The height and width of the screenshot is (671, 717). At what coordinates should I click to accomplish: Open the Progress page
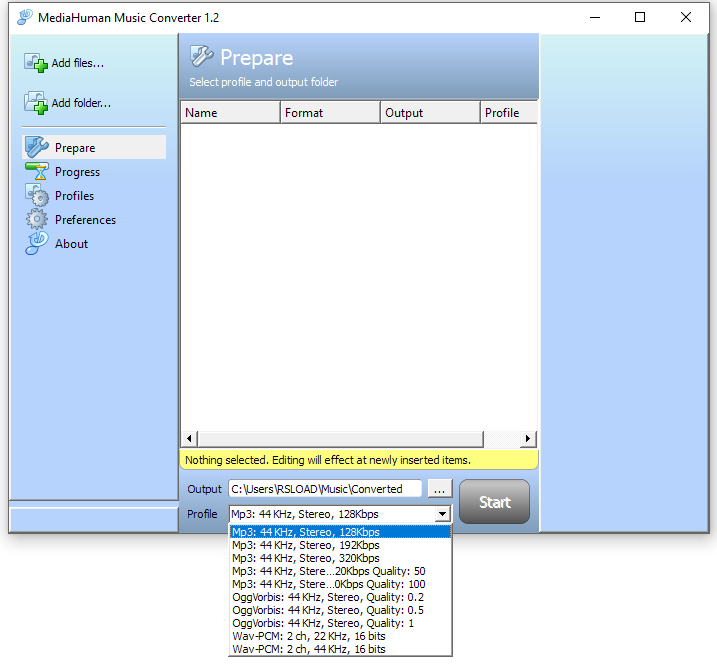(77, 172)
